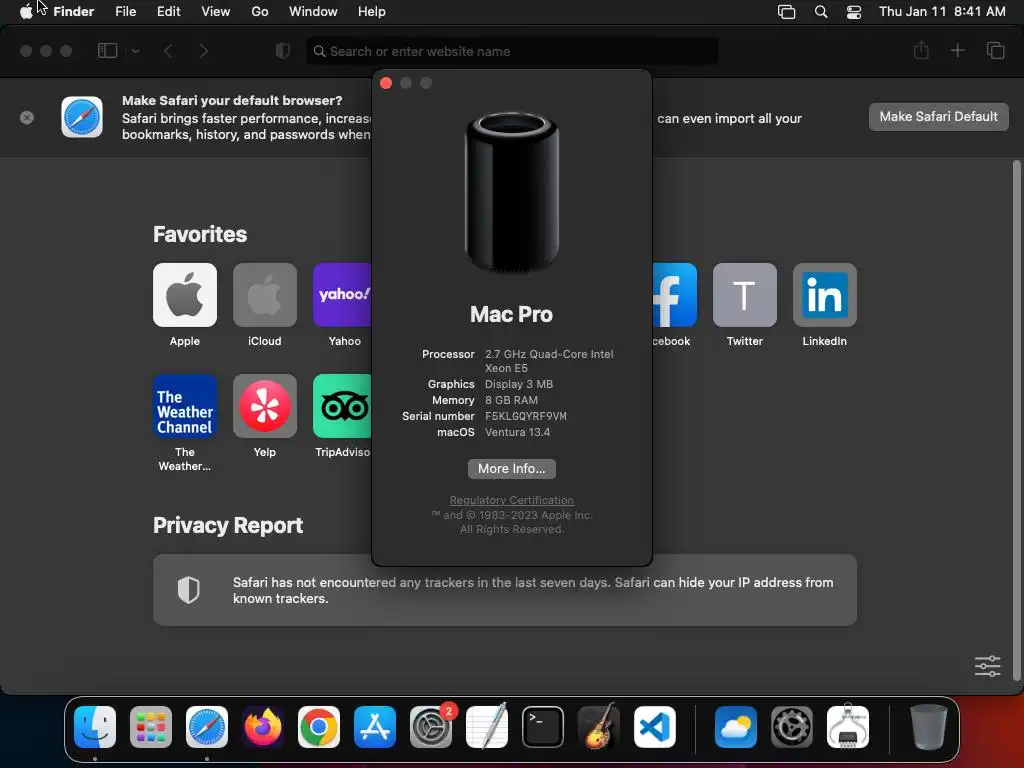Open the Finder menu
Viewport: 1024px width, 768px height.
tap(74, 12)
